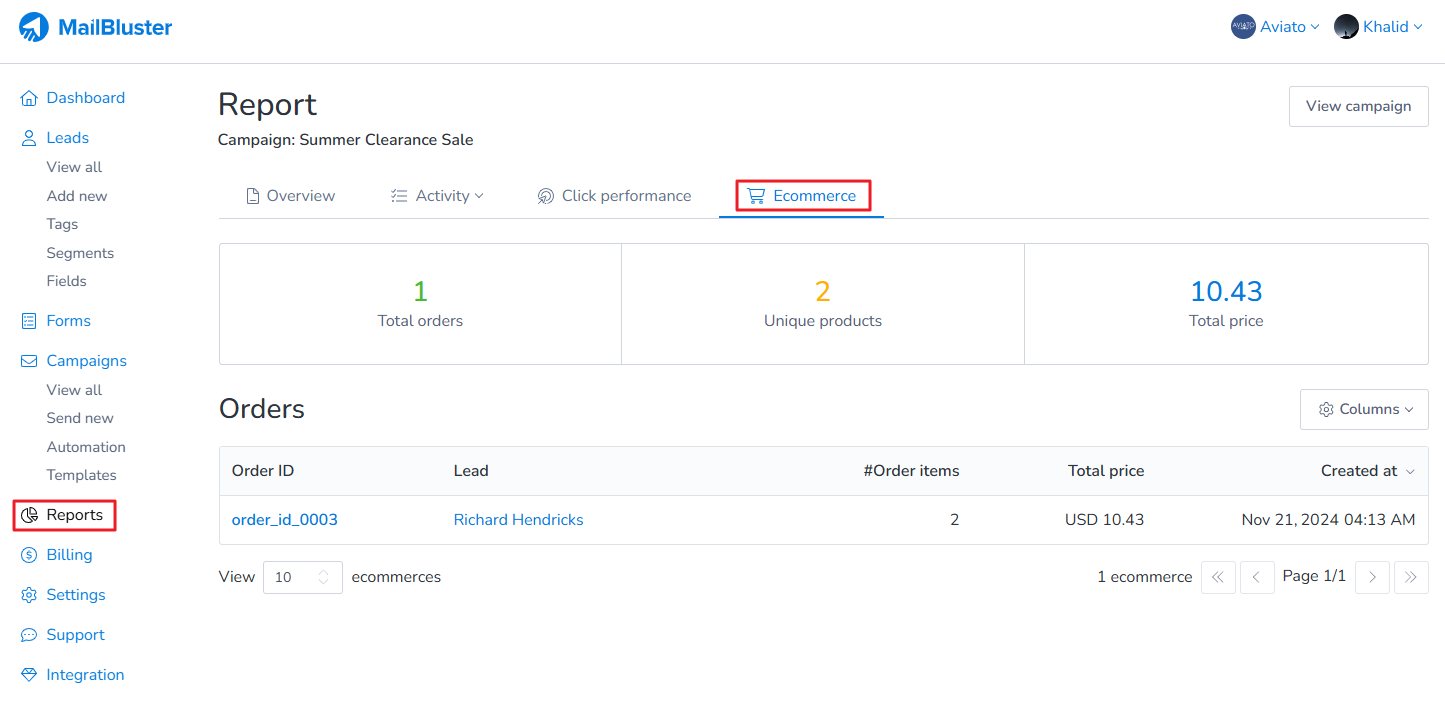Open order_id_0003 order link
This screenshot has height=716, width=1445.
click(x=285, y=520)
